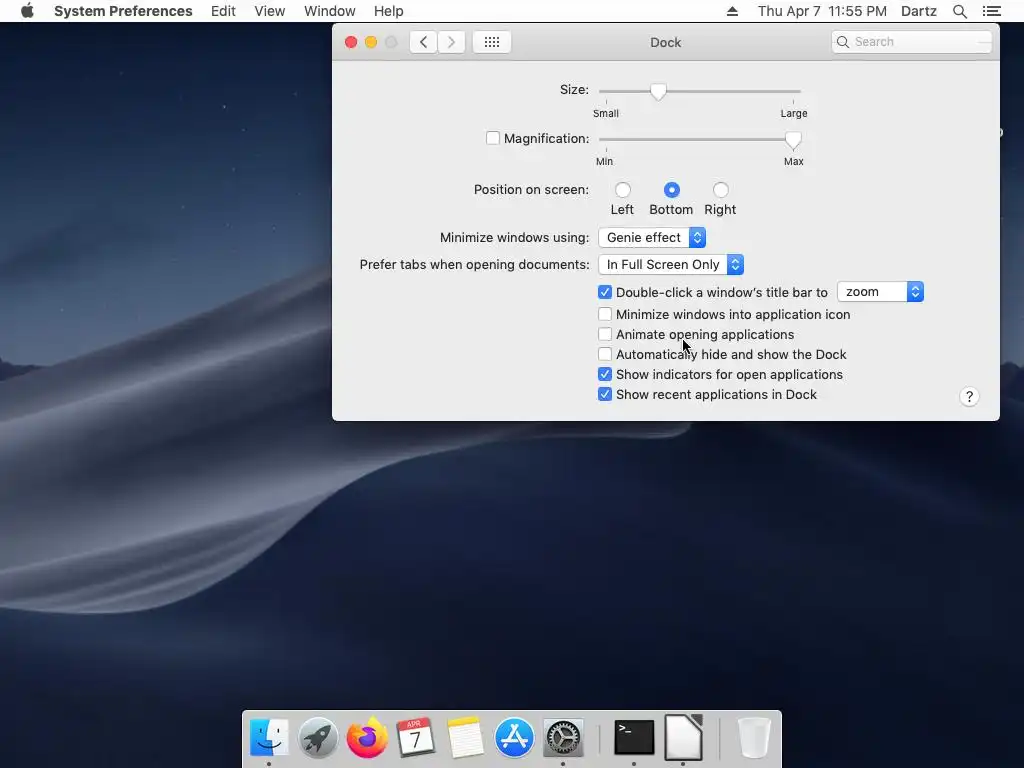Image resolution: width=1024 pixels, height=768 pixels.
Task: Open blank document icon in Dock
Action: tap(683, 738)
